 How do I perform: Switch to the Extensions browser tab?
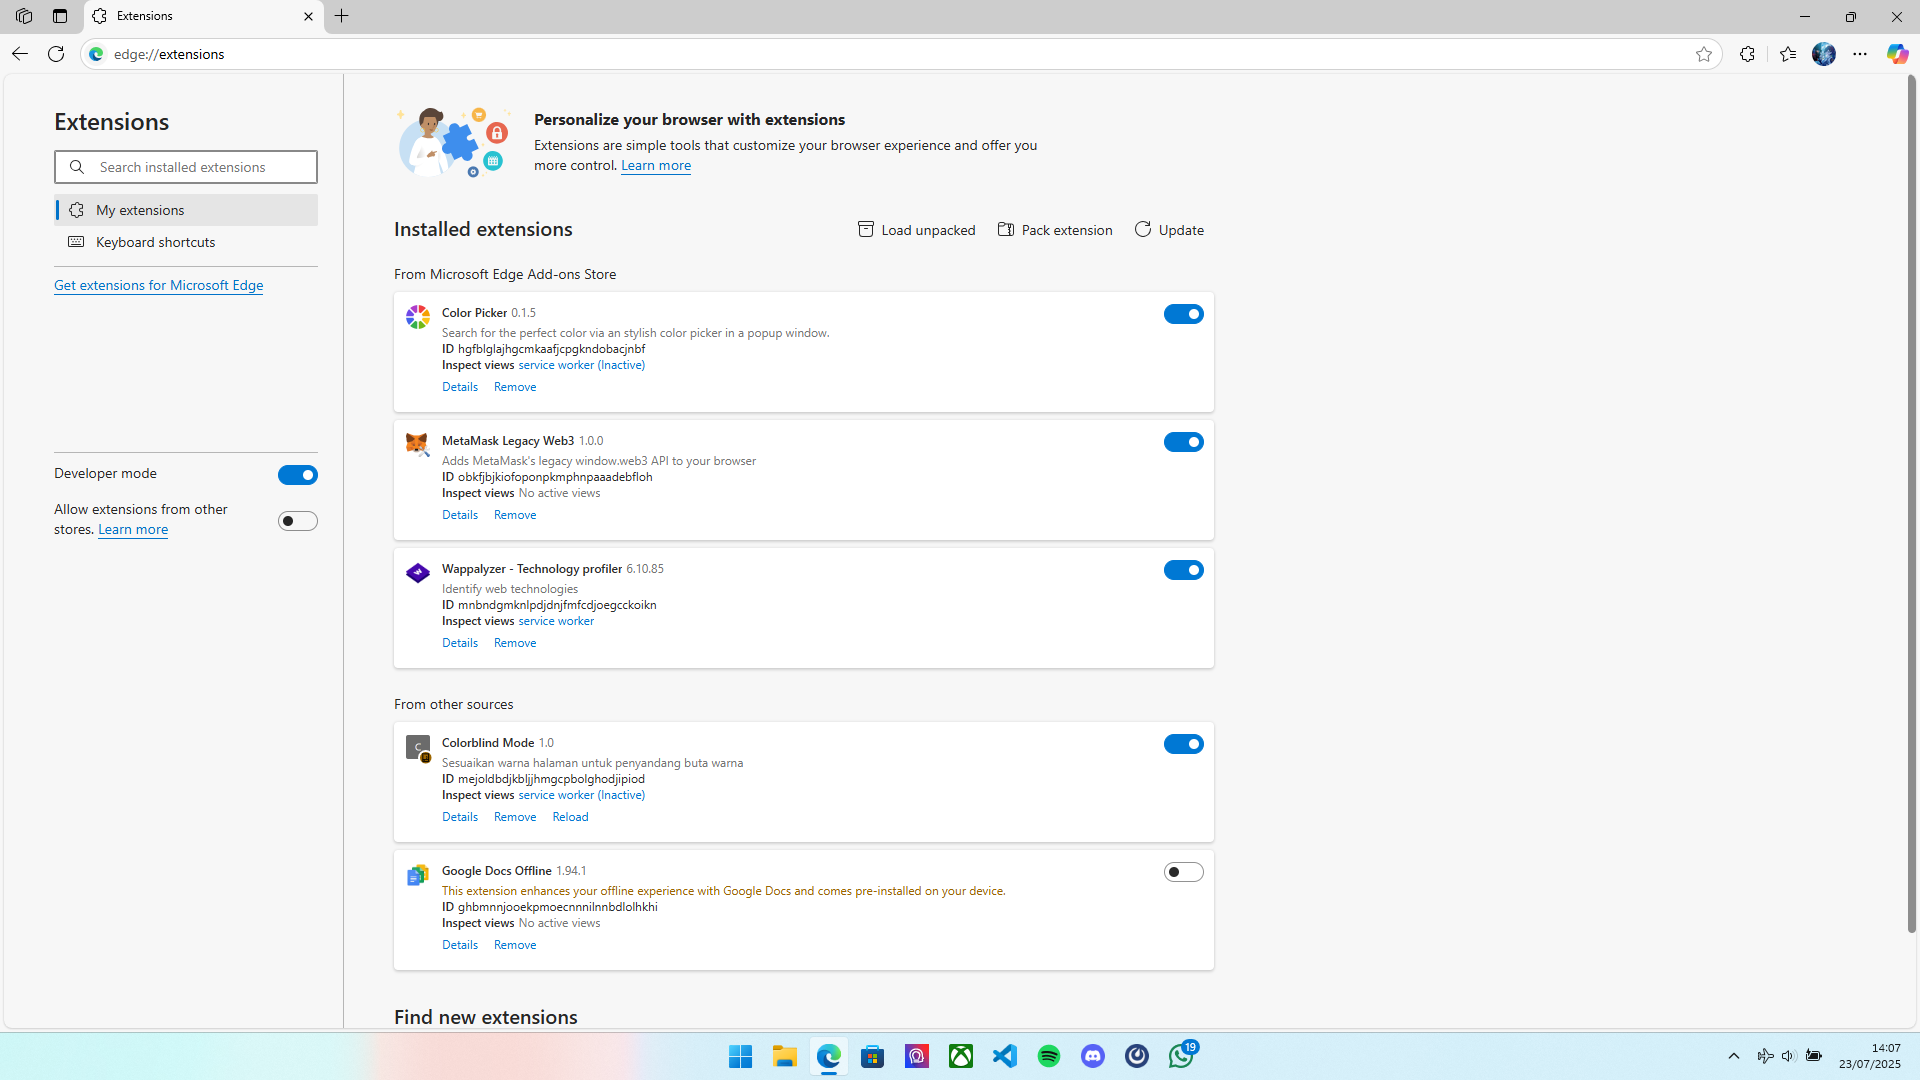click(x=204, y=16)
